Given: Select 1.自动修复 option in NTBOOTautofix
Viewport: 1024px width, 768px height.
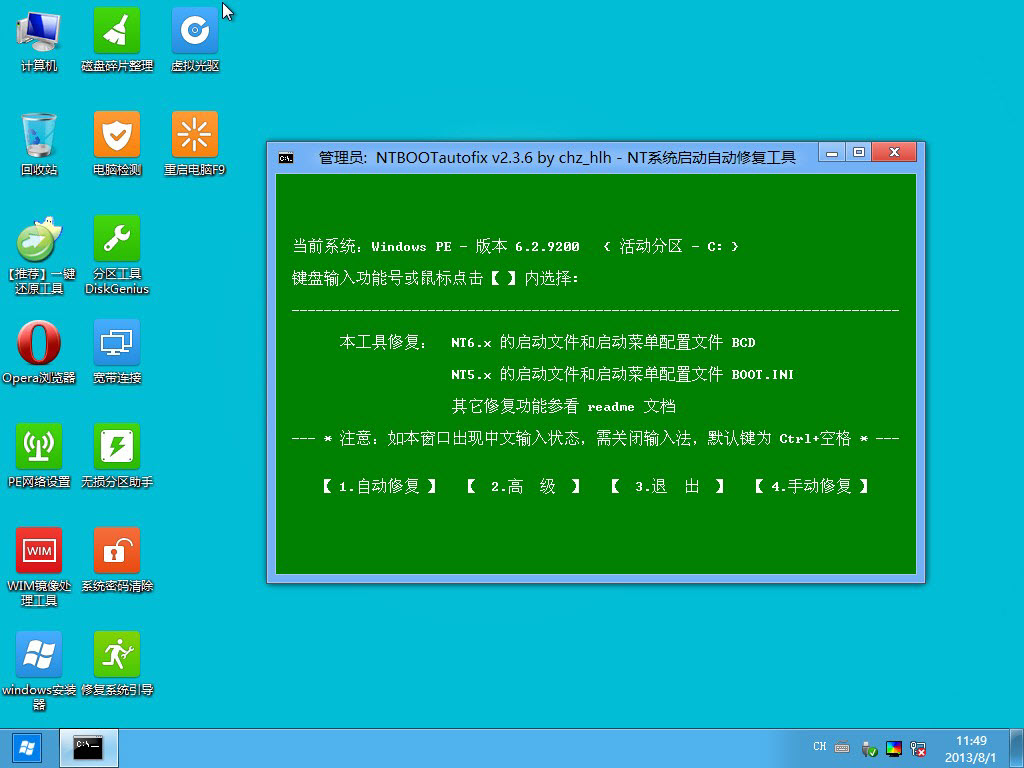Looking at the screenshot, I should coord(379,486).
